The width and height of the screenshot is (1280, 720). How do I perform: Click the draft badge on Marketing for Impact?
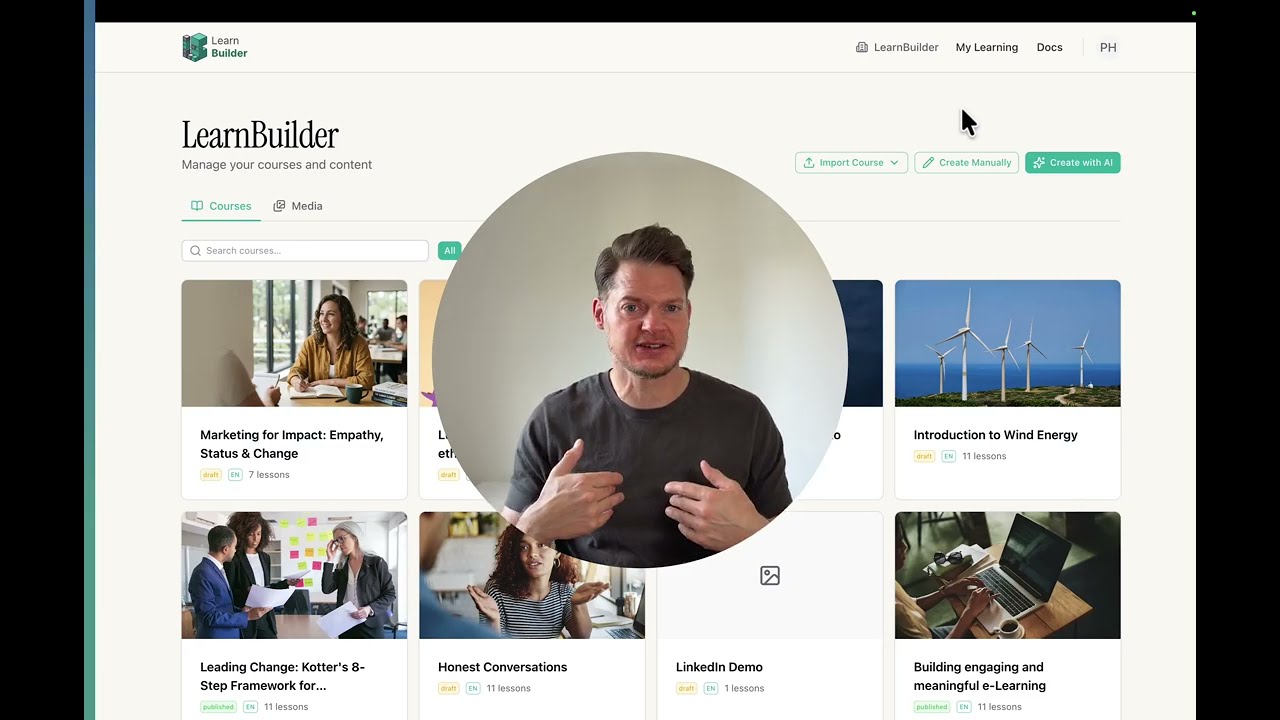tap(211, 475)
